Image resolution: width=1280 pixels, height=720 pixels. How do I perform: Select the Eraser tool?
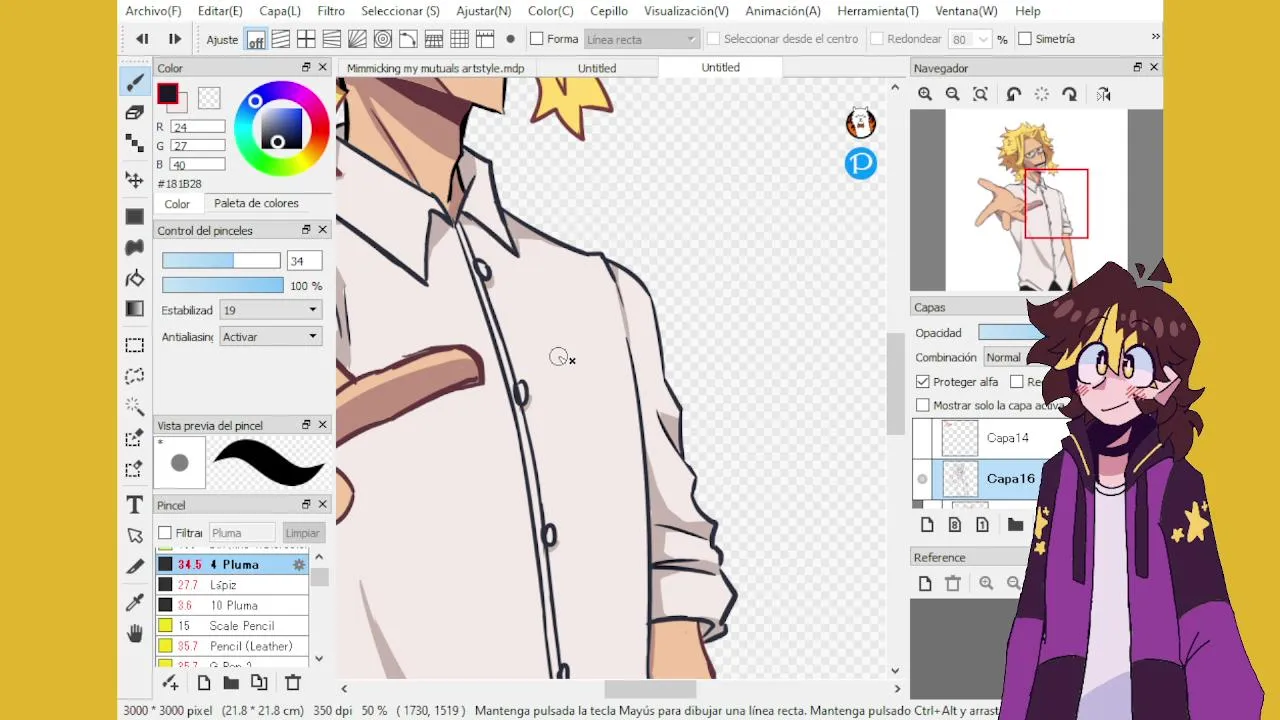click(x=135, y=113)
